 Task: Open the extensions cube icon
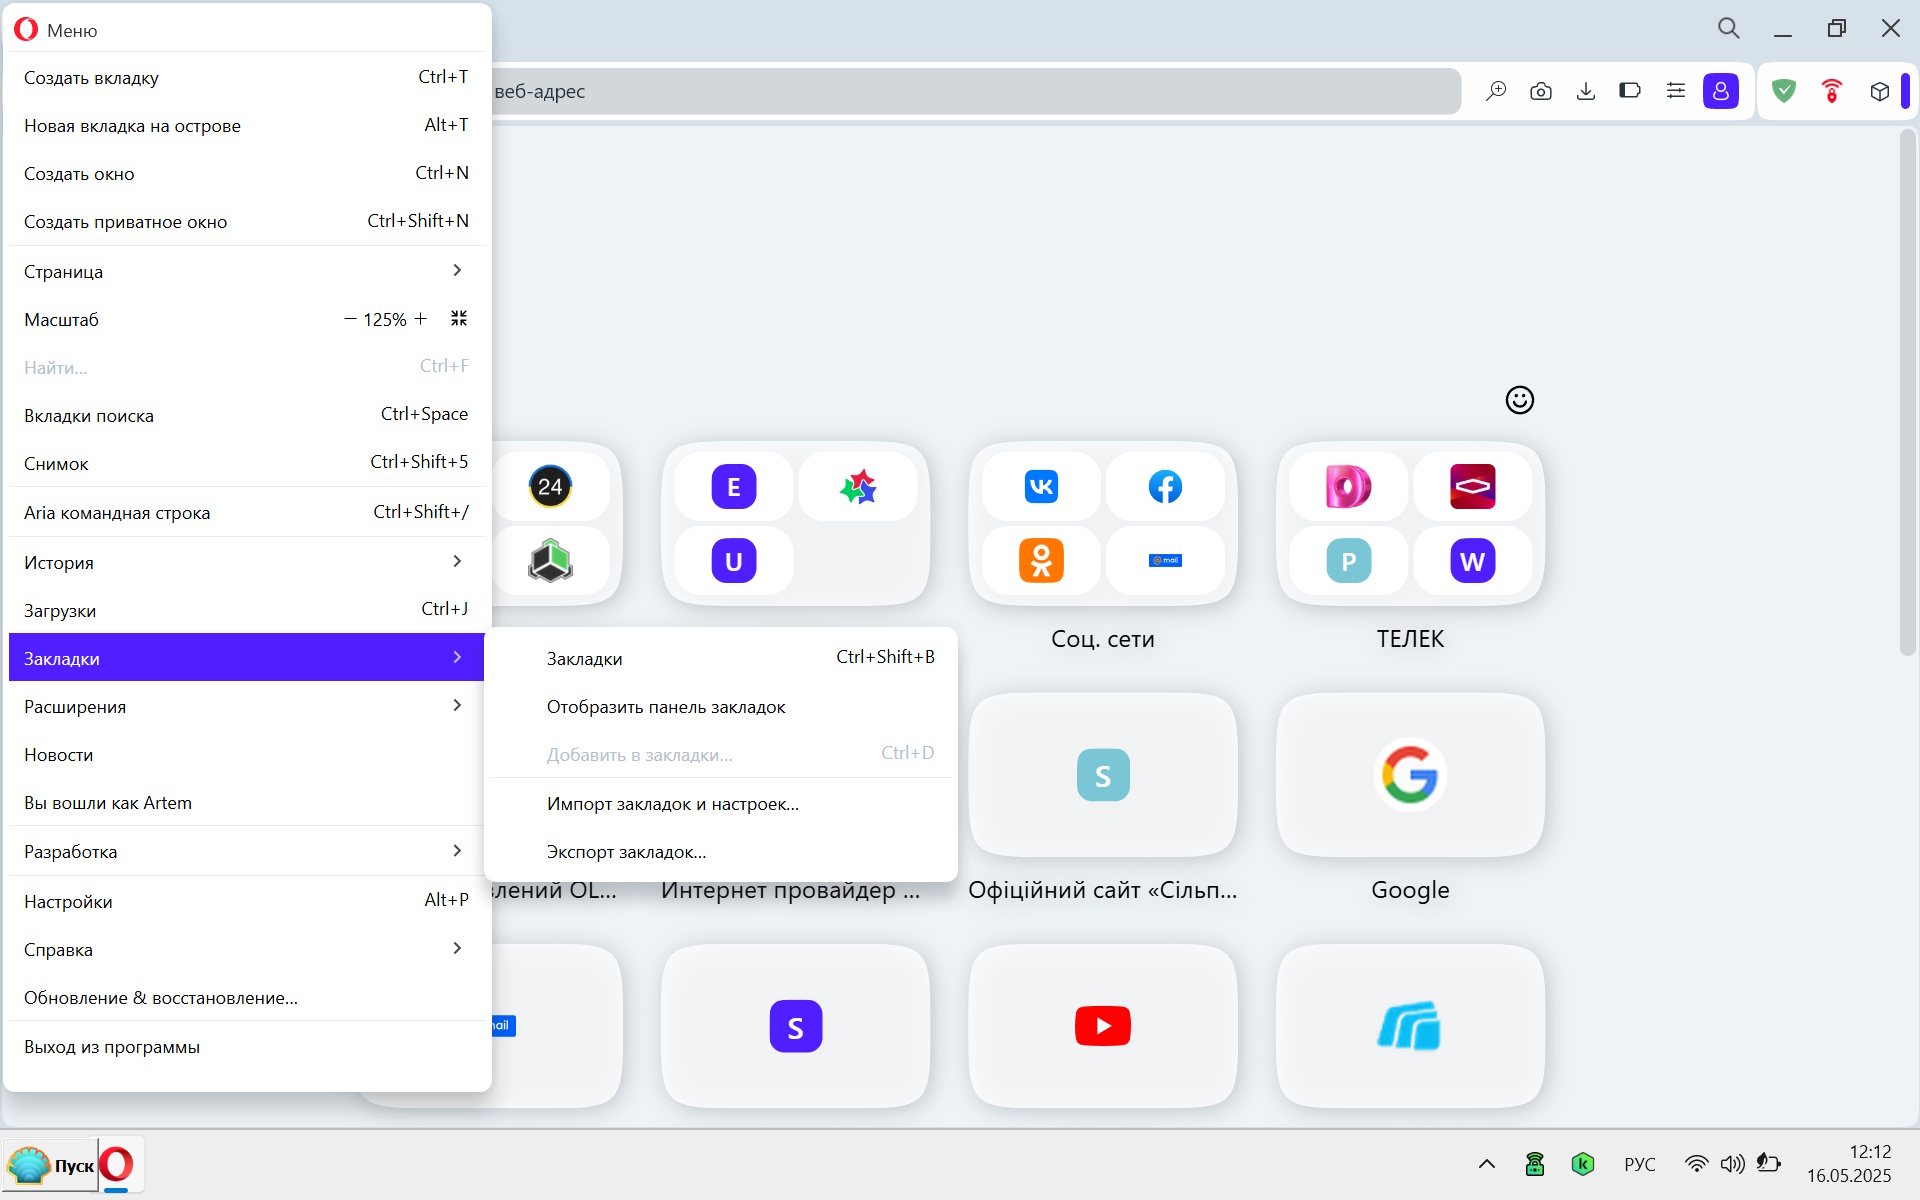point(1879,91)
